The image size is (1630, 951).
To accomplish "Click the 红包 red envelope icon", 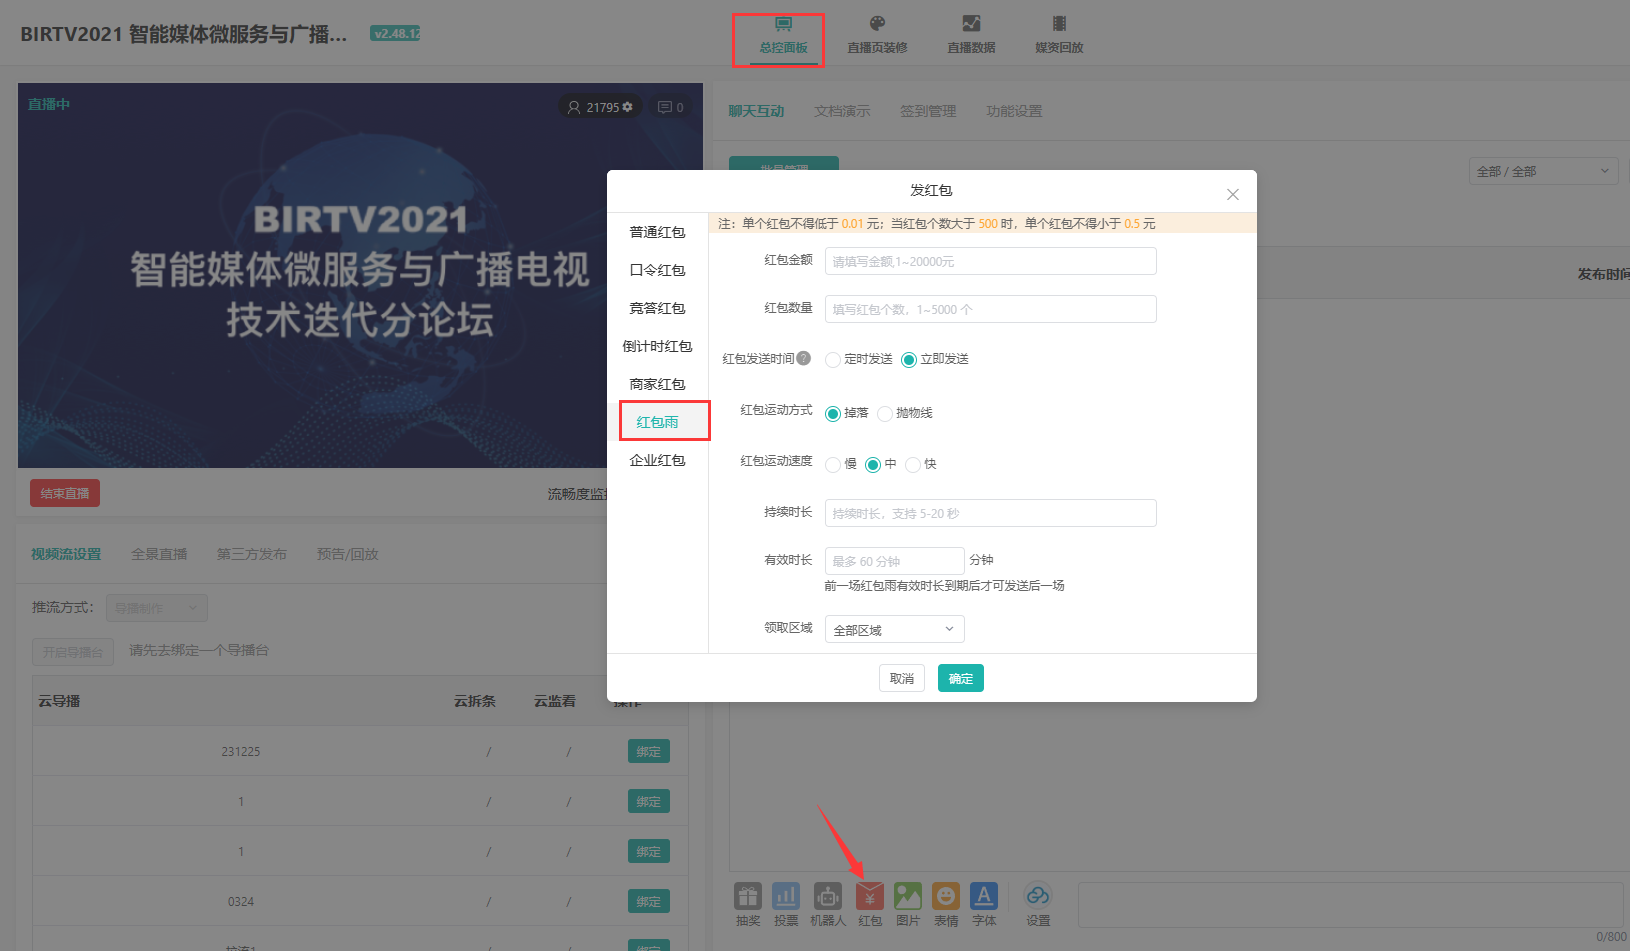I will point(870,896).
